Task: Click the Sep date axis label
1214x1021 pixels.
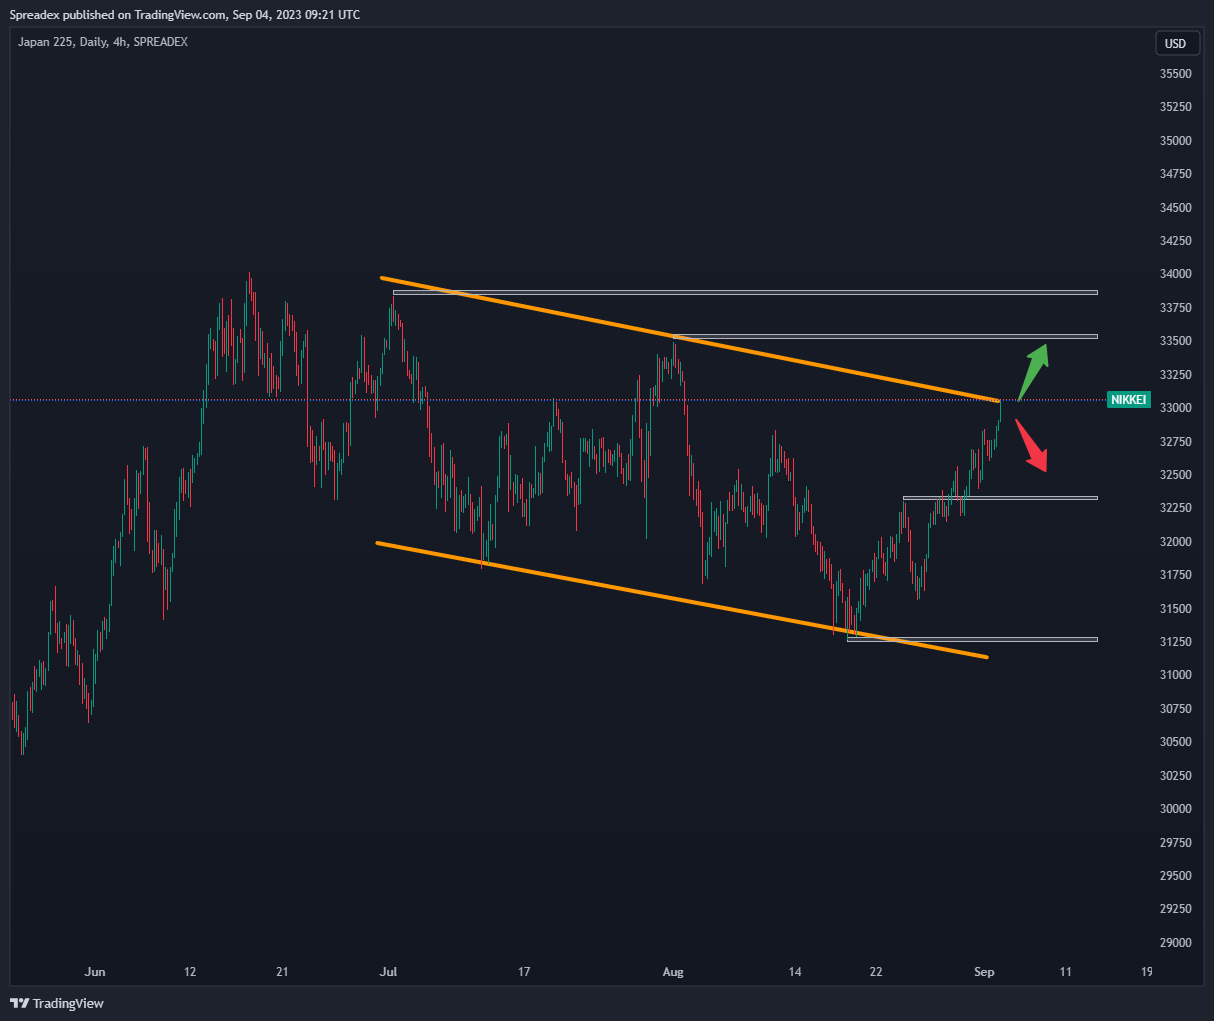Action: pos(984,972)
